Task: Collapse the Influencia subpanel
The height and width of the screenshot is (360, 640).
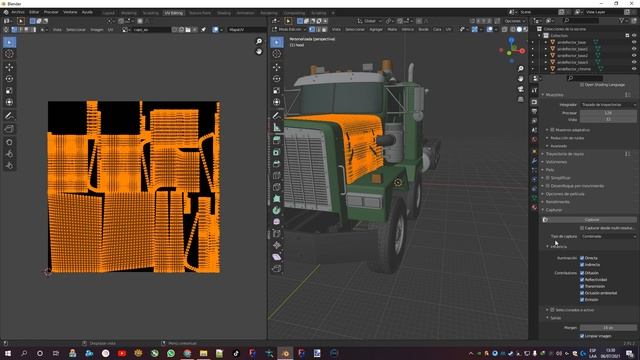Action: 558,247
